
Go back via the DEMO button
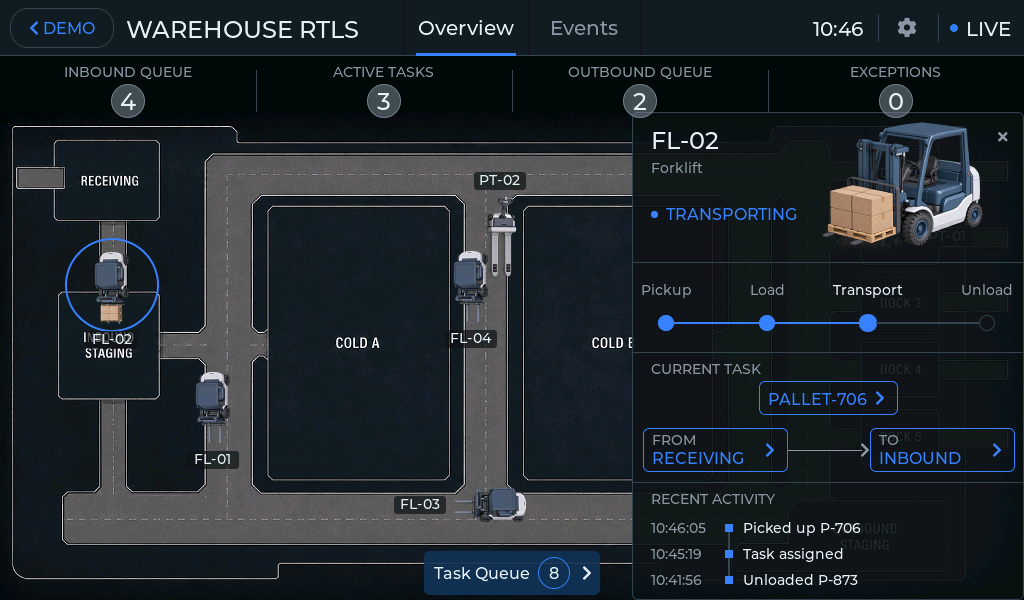point(62,28)
